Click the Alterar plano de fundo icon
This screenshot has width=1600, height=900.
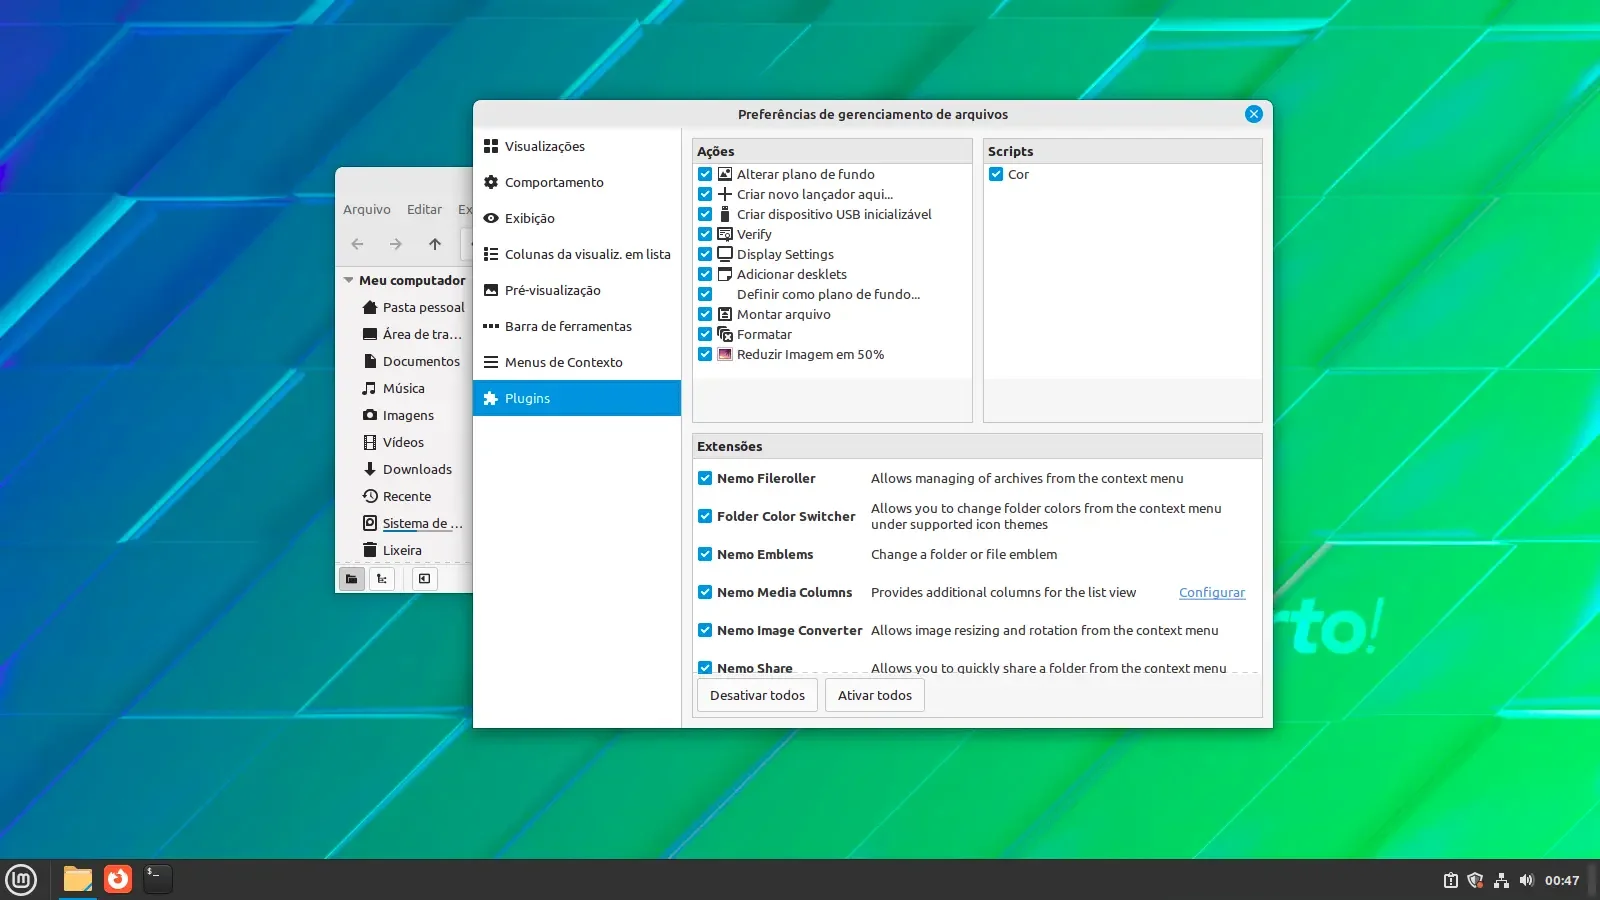point(725,174)
